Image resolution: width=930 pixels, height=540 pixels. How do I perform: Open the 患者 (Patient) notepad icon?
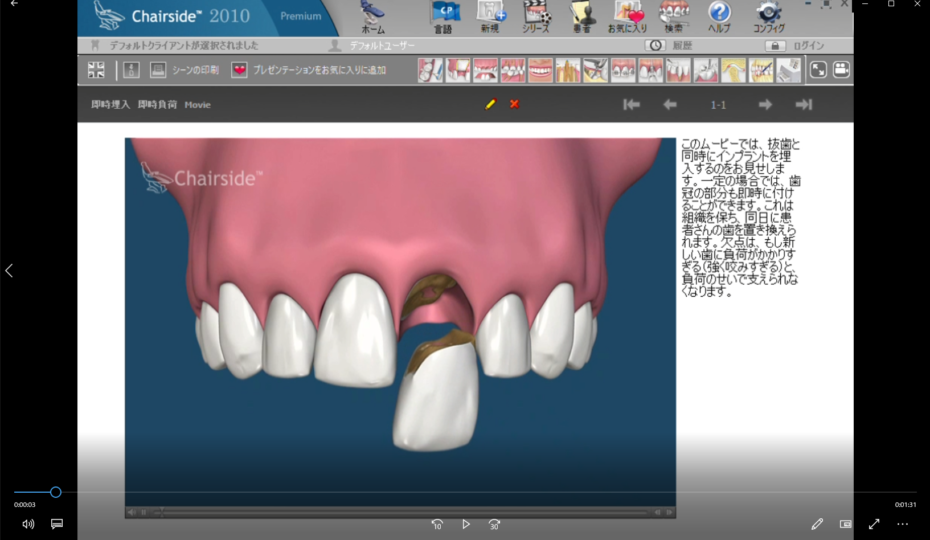(x=582, y=17)
